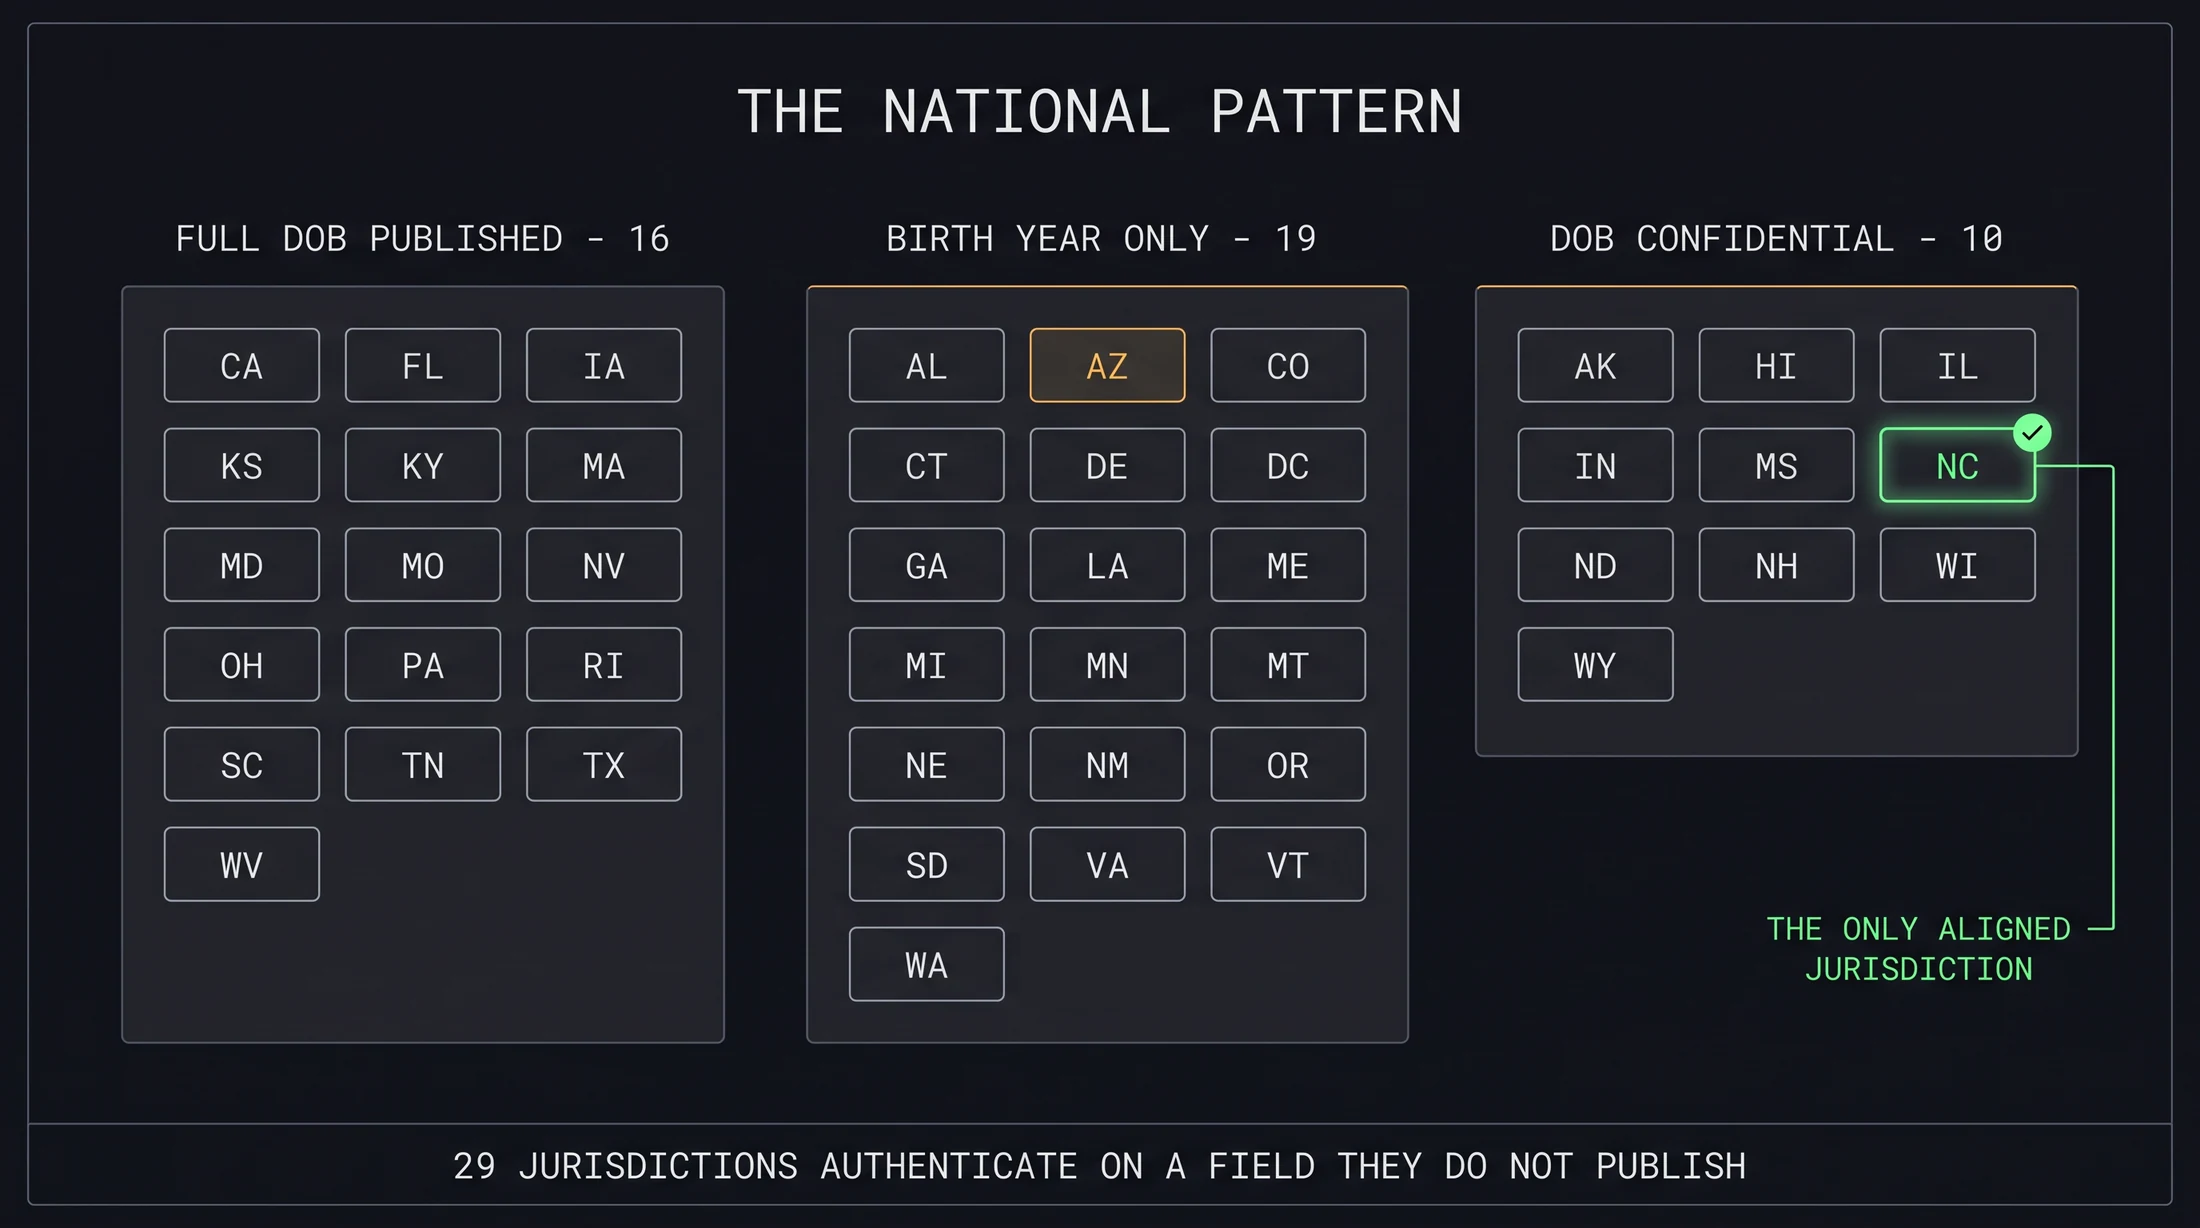Viewport: 2200px width, 1228px height.
Task: Click the CA tile in Full DOB Published
Action: pyautogui.click(x=242, y=365)
